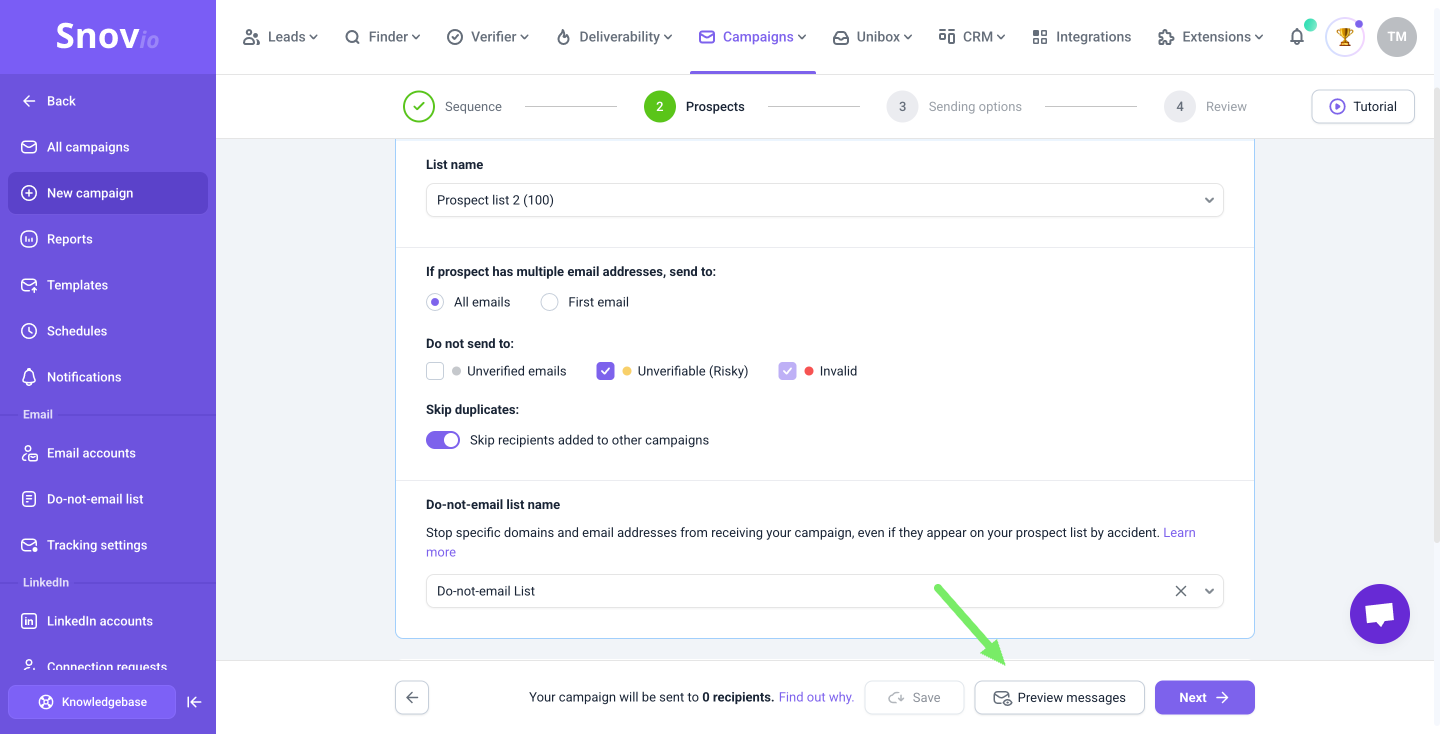Open the Integrations menu item

[1081, 37]
